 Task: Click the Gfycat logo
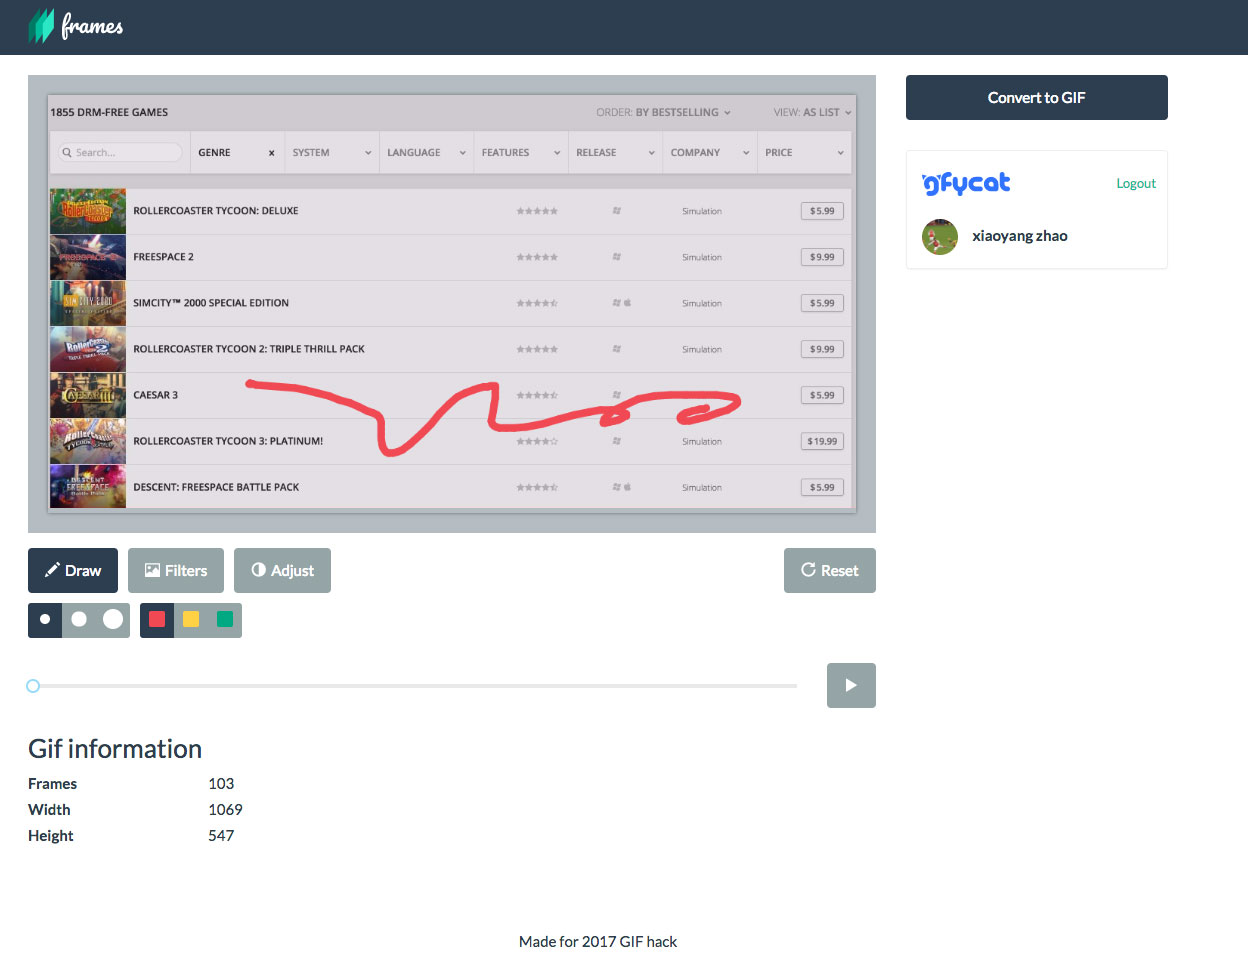tap(966, 183)
